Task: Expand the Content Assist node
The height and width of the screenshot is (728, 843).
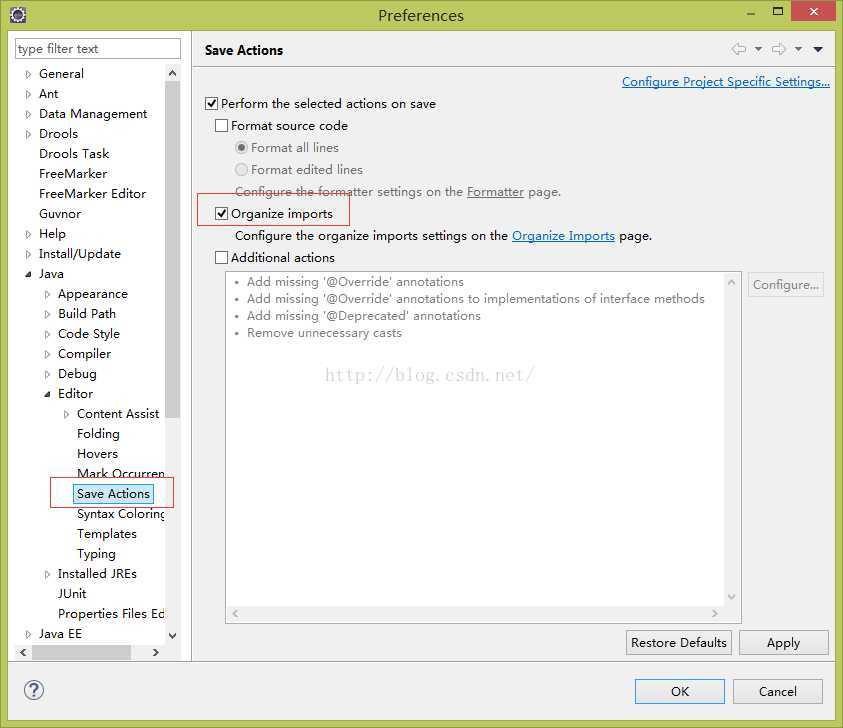Action: tap(67, 414)
